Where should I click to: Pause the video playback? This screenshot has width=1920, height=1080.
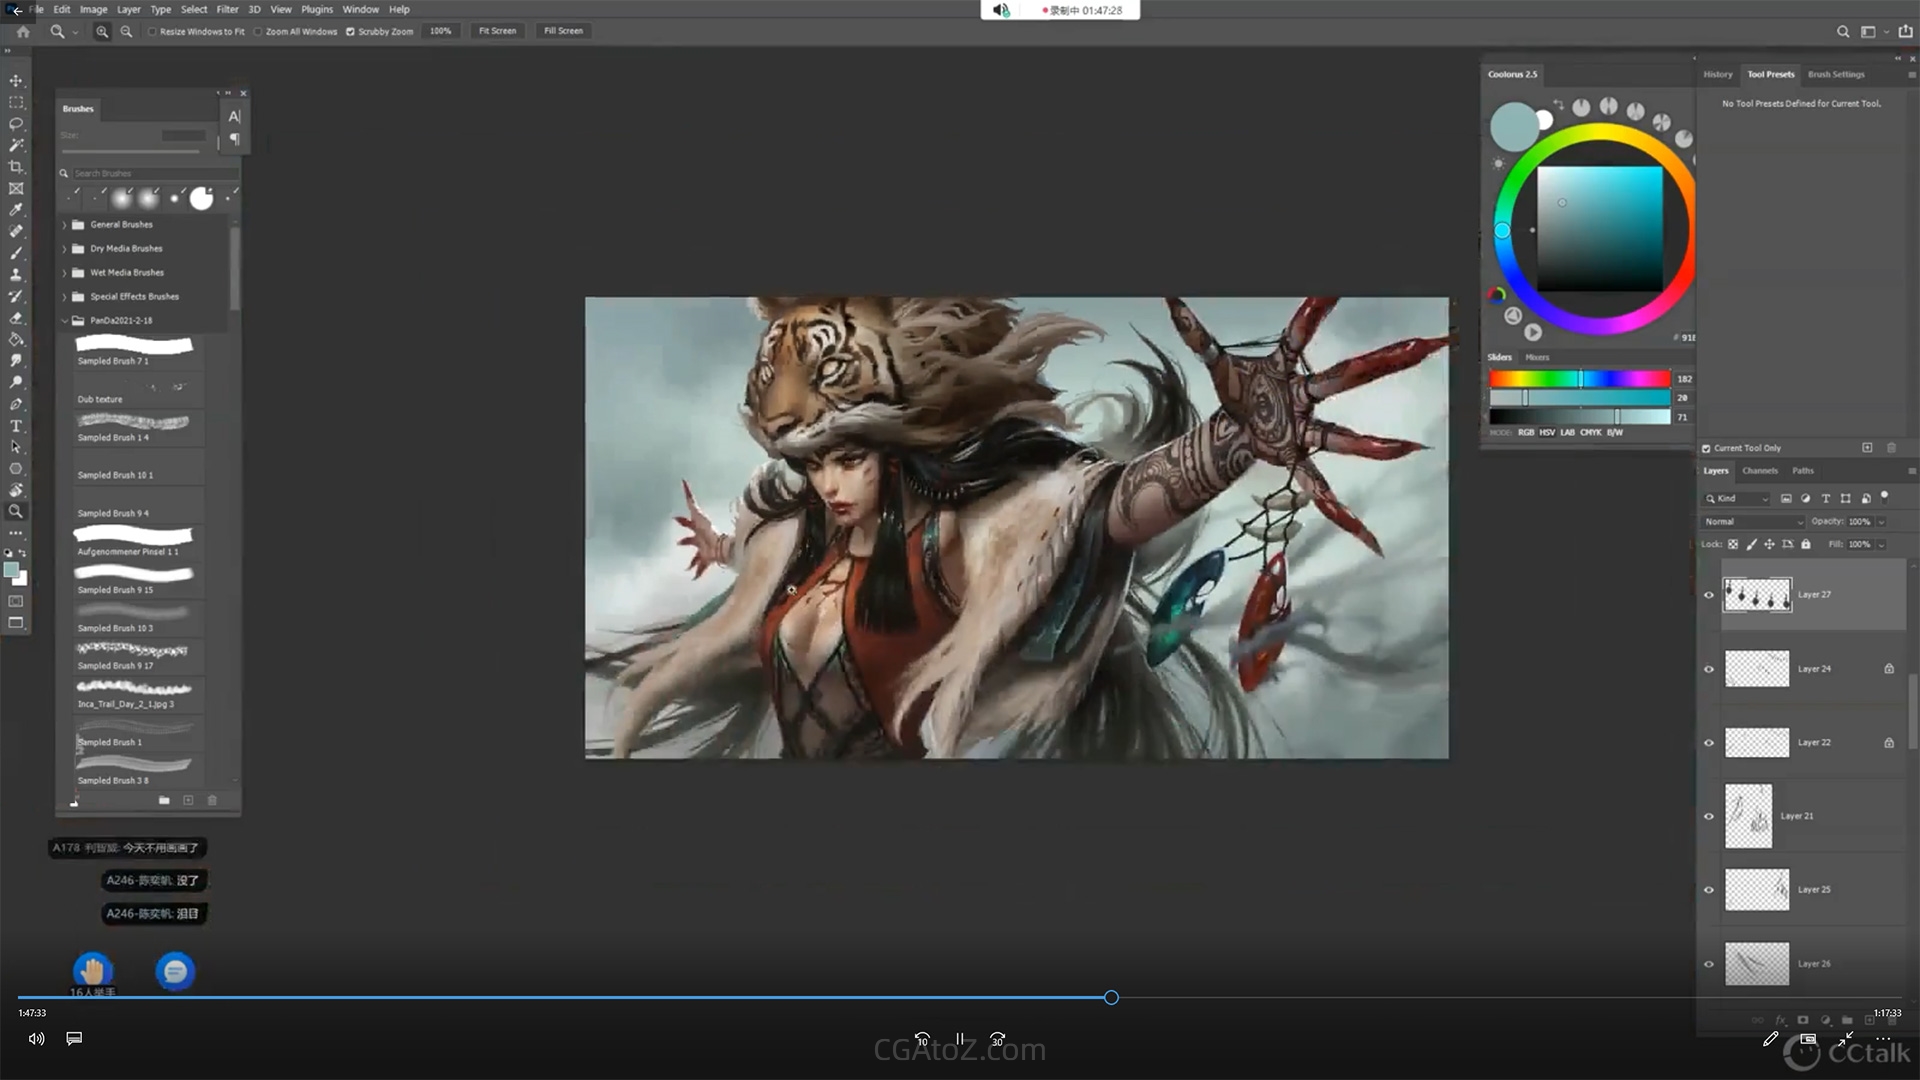[x=960, y=1039]
